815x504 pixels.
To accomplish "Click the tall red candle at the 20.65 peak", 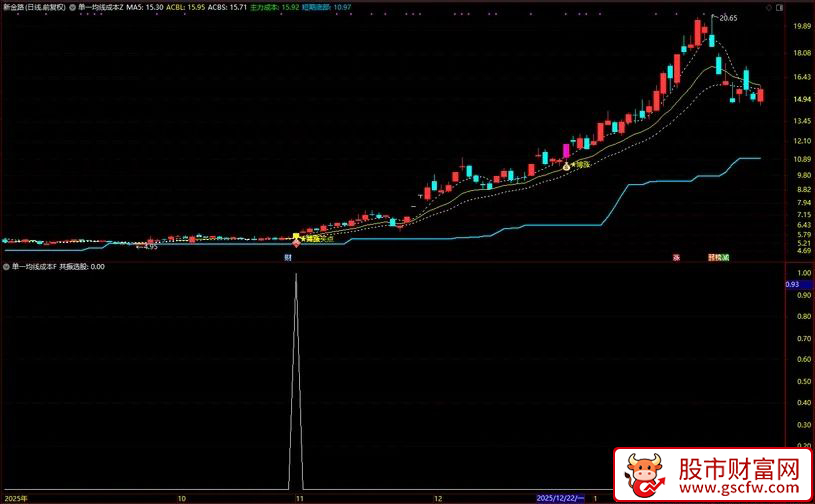I will (x=698, y=33).
